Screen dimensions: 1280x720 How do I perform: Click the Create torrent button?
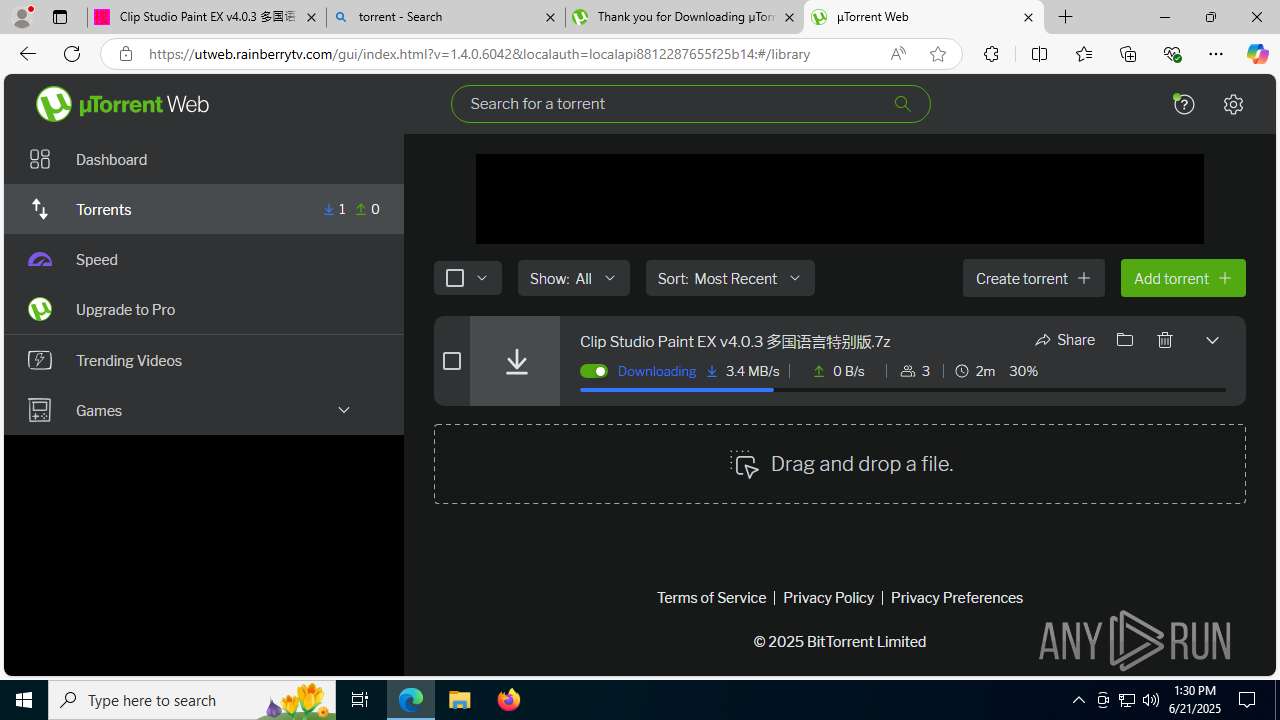click(1034, 278)
